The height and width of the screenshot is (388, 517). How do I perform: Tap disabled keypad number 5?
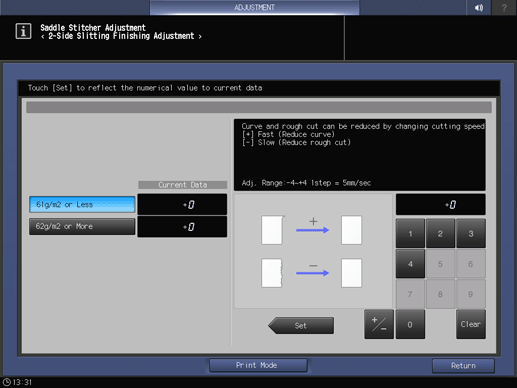pos(440,264)
